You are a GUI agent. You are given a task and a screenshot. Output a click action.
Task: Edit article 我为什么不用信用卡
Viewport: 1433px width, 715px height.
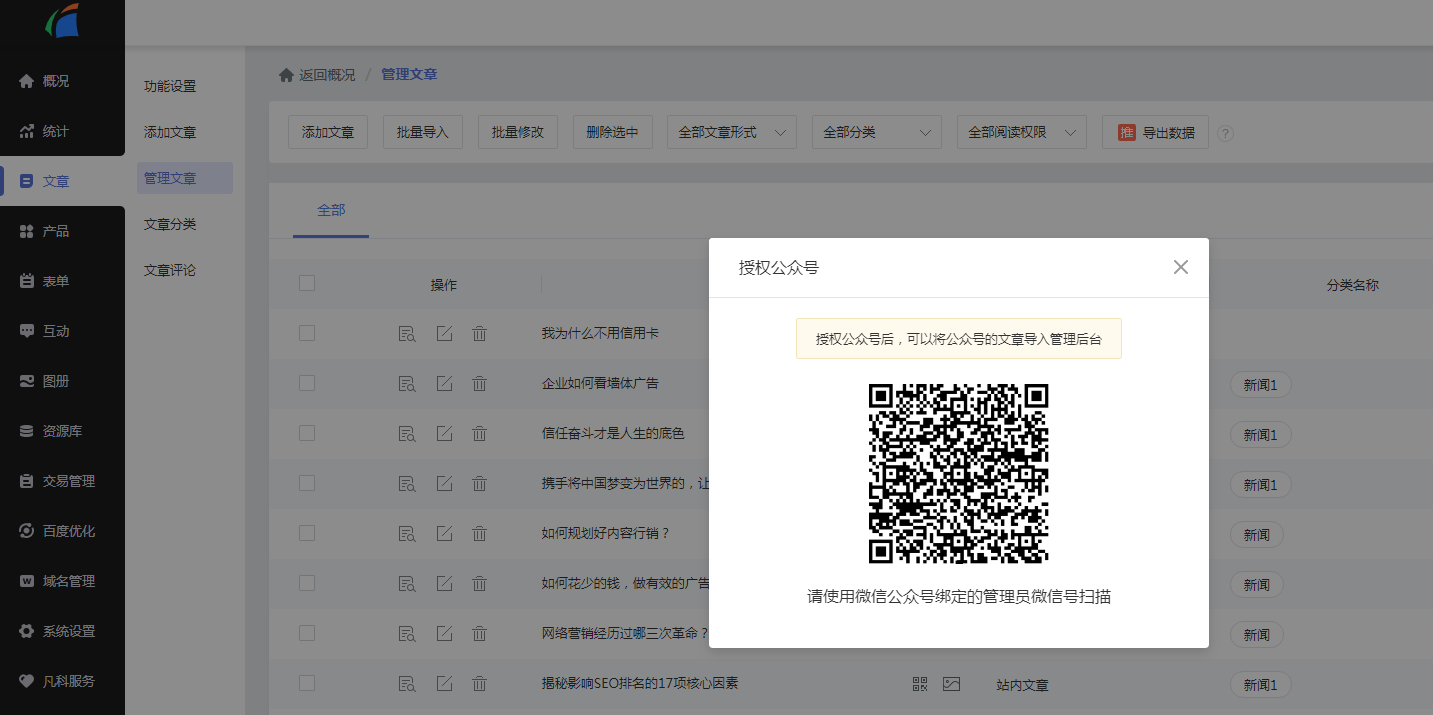tap(445, 334)
